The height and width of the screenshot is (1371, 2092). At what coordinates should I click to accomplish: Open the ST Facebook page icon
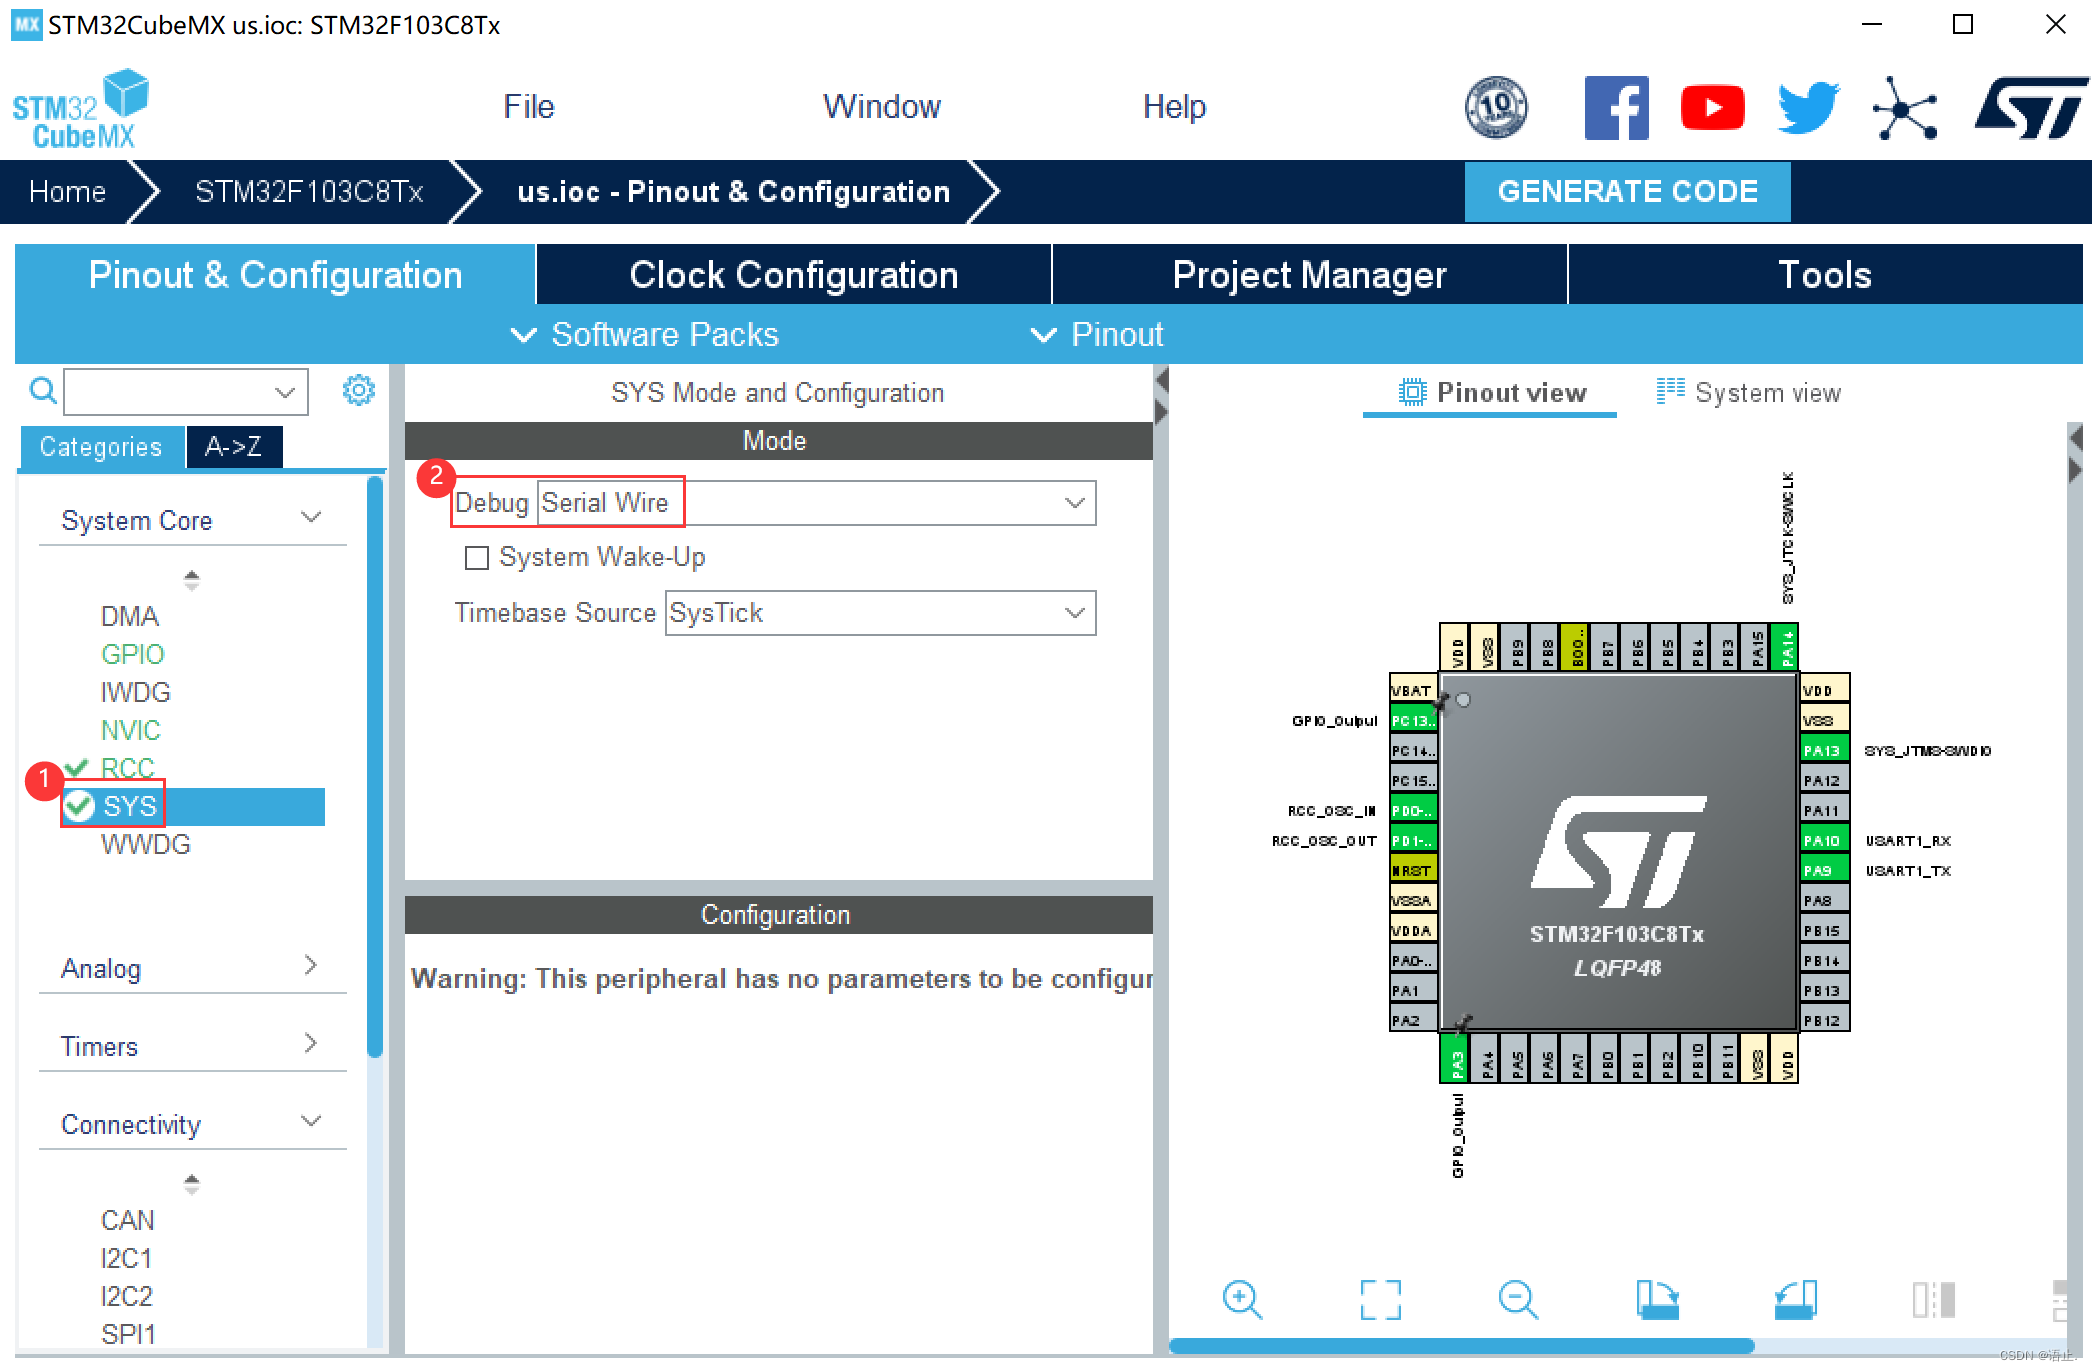click(x=1616, y=107)
